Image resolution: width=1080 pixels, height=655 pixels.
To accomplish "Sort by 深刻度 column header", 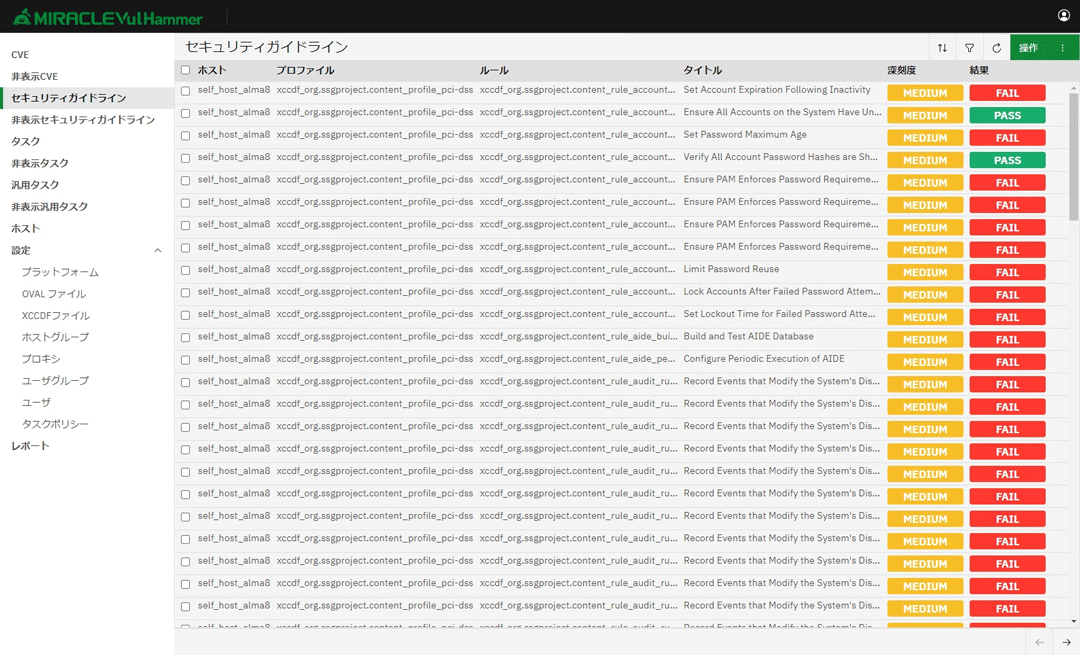I will coord(901,71).
